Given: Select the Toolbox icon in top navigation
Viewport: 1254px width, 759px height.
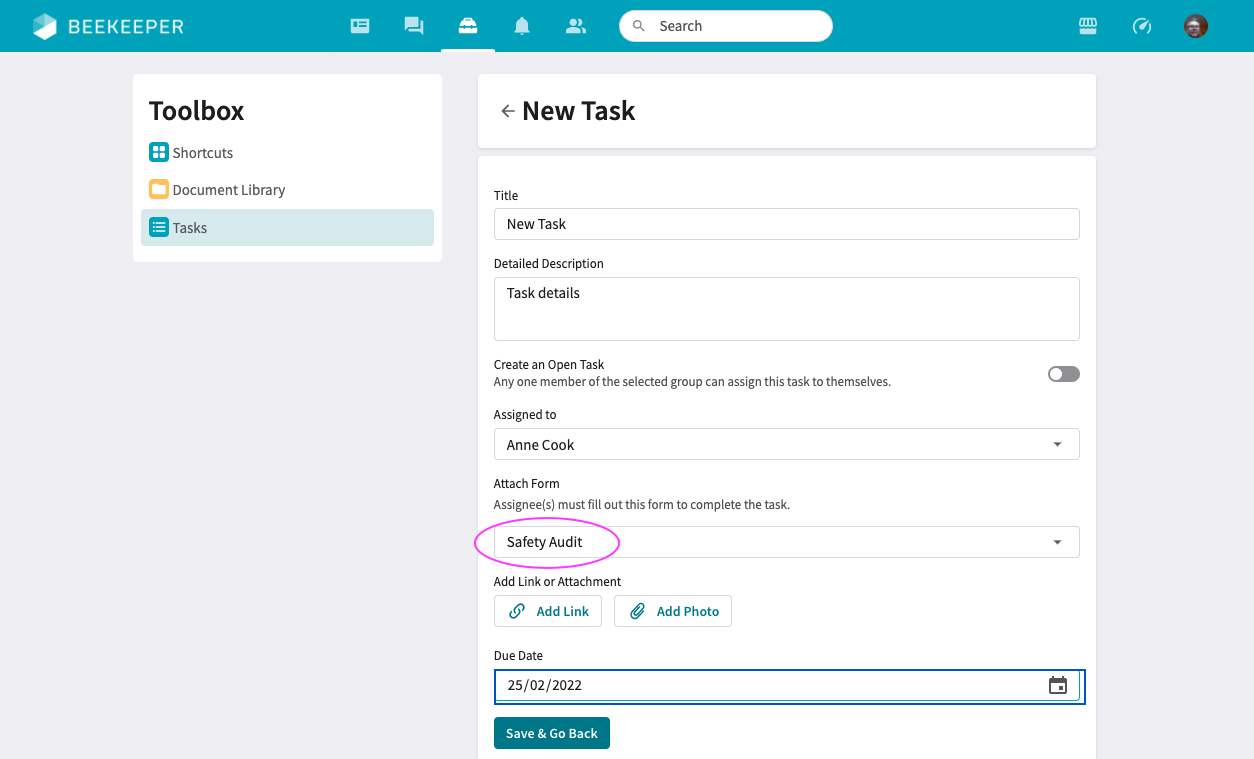Looking at the screenshot, I should tap(468, 26).
